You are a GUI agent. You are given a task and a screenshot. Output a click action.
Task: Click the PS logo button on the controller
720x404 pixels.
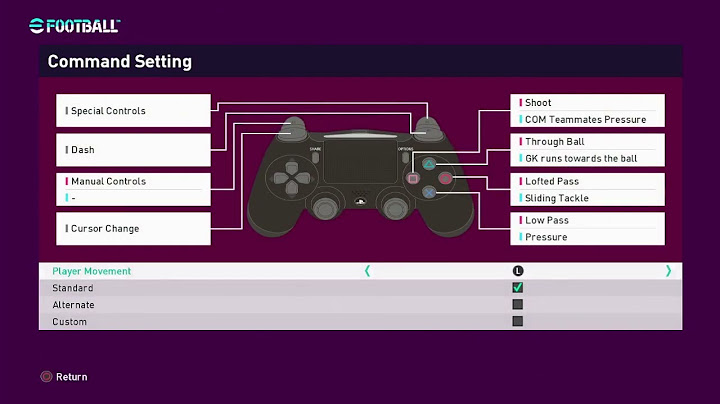(x=360, y=201)
